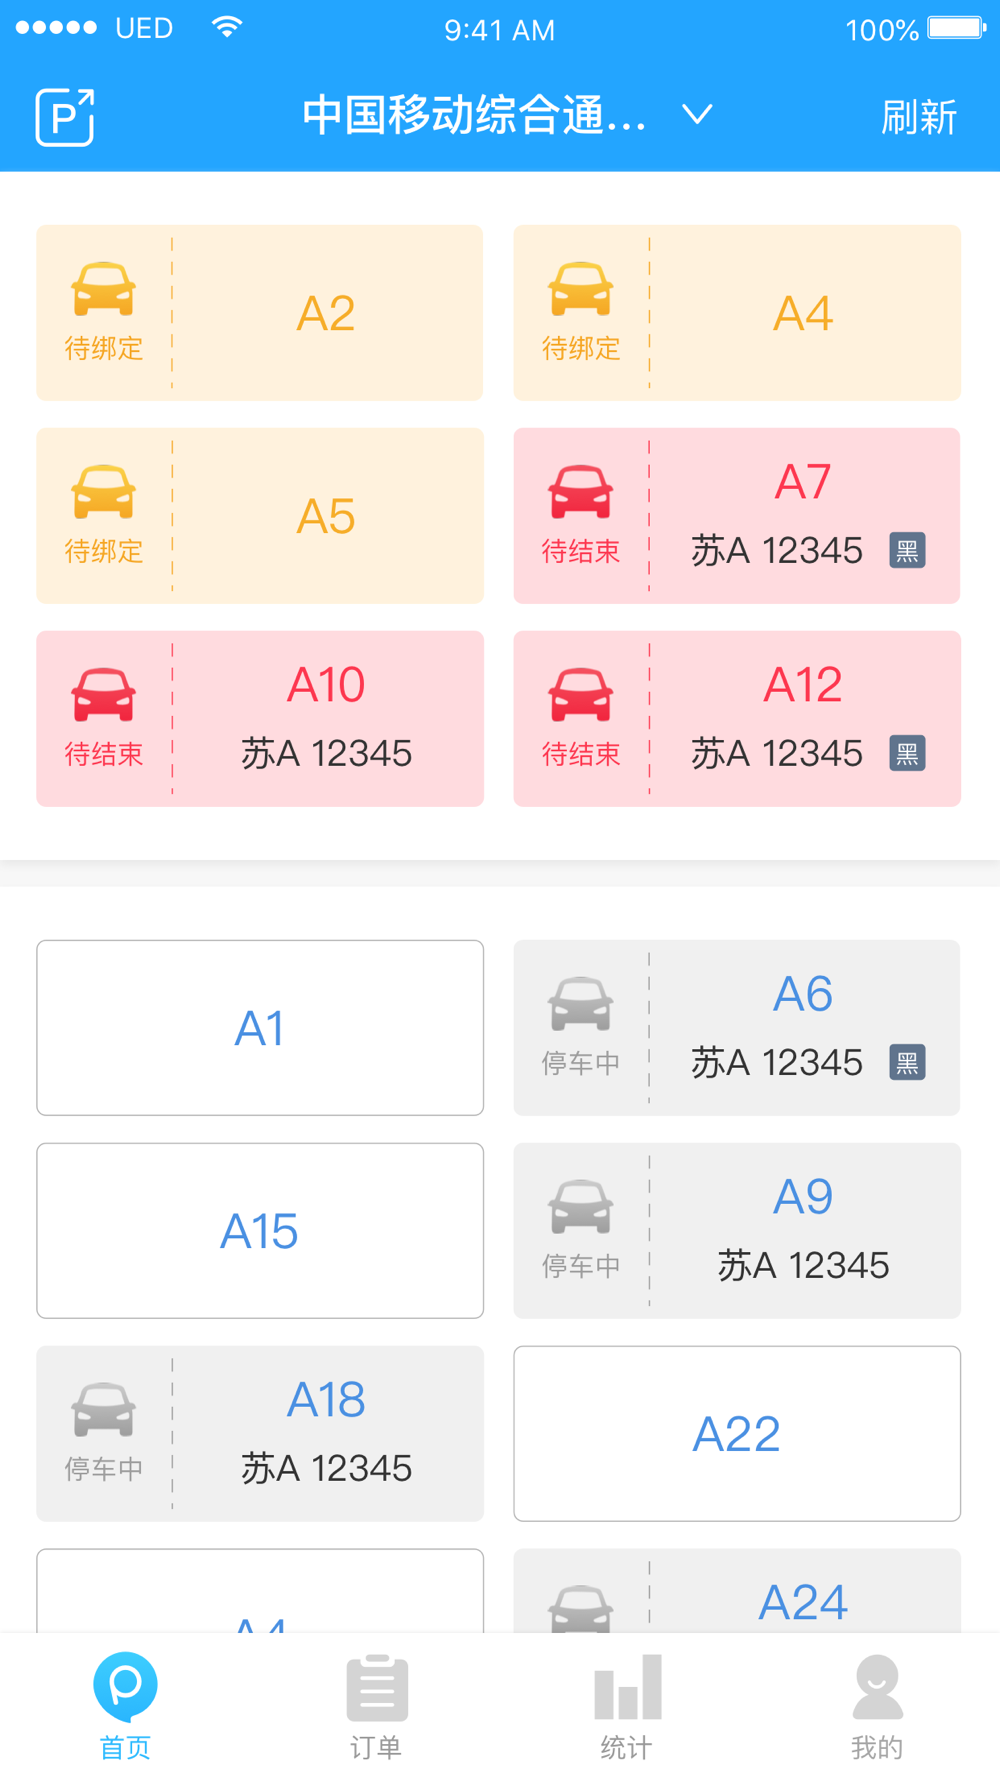Select the yellow car icon on A4
Screen dimensions: 1000x1778
click(580, 289)
